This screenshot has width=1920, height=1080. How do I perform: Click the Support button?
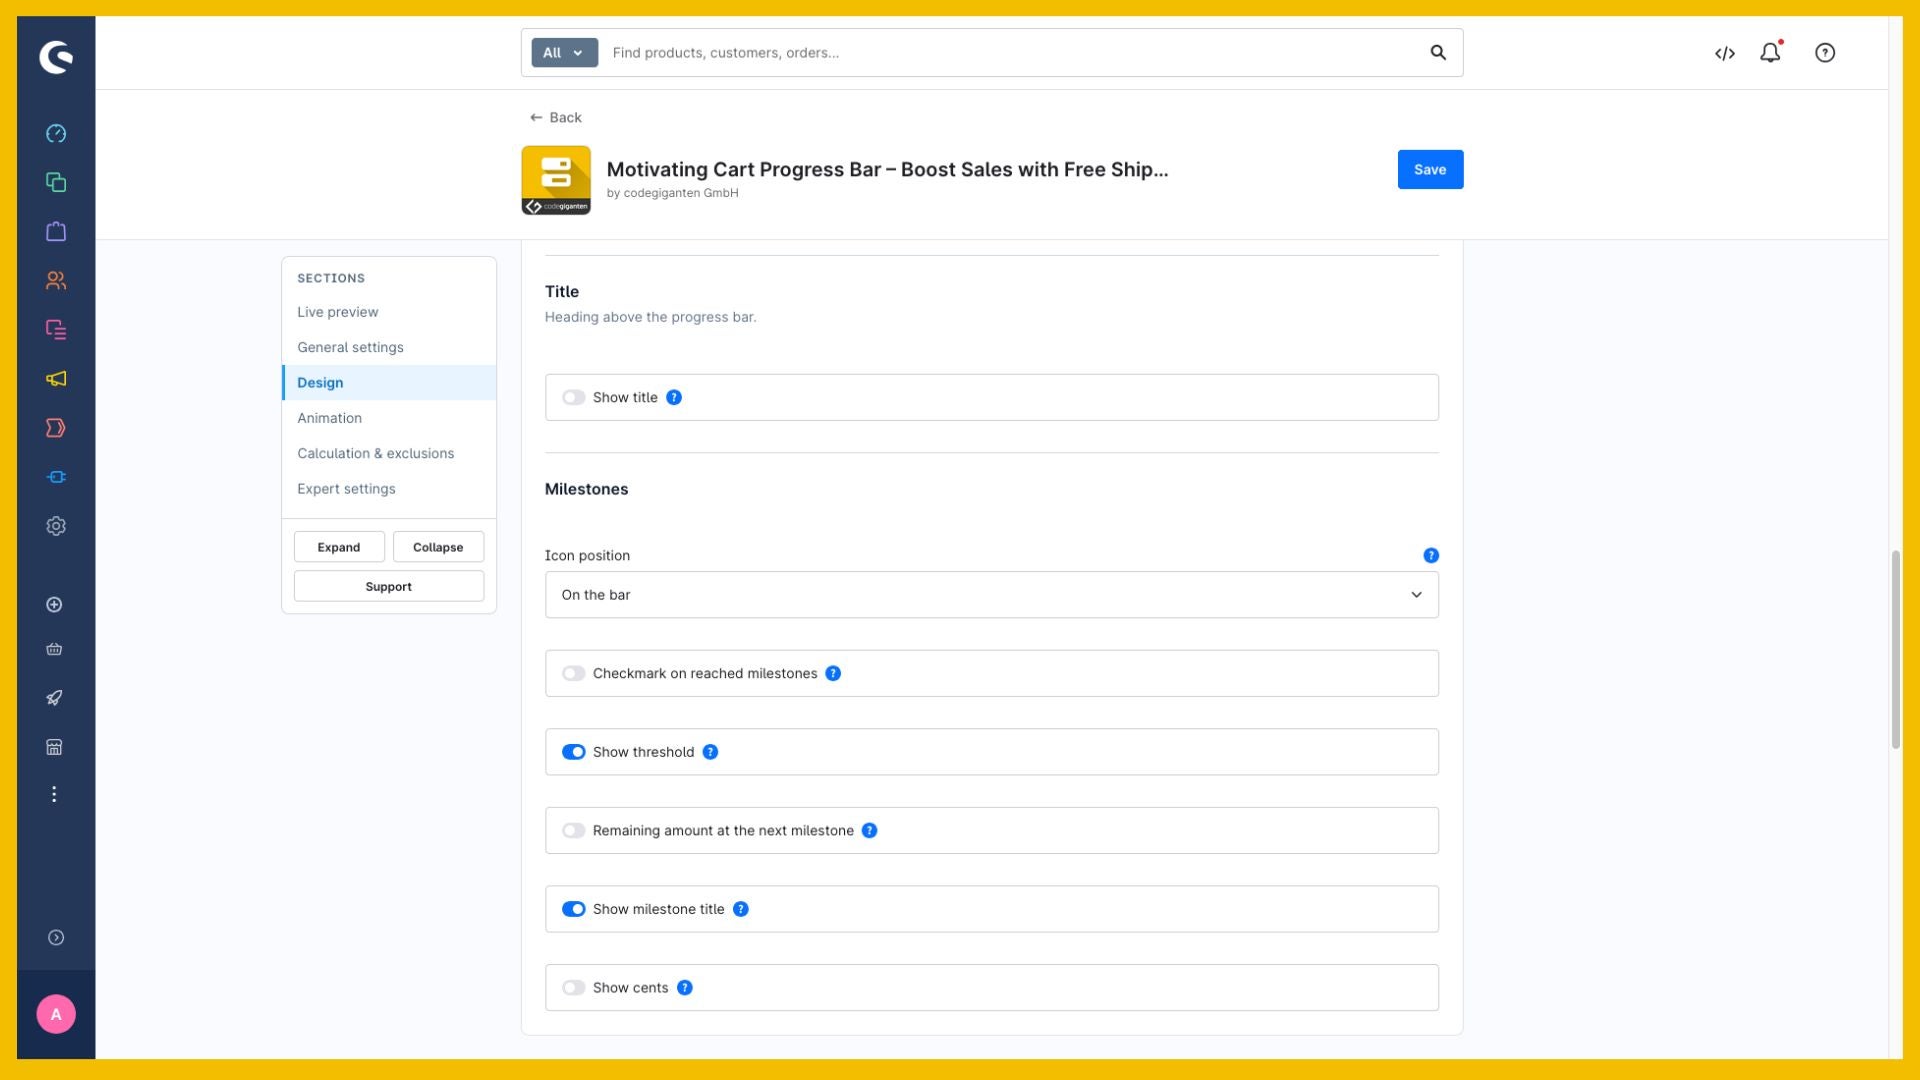pos(389,587)
